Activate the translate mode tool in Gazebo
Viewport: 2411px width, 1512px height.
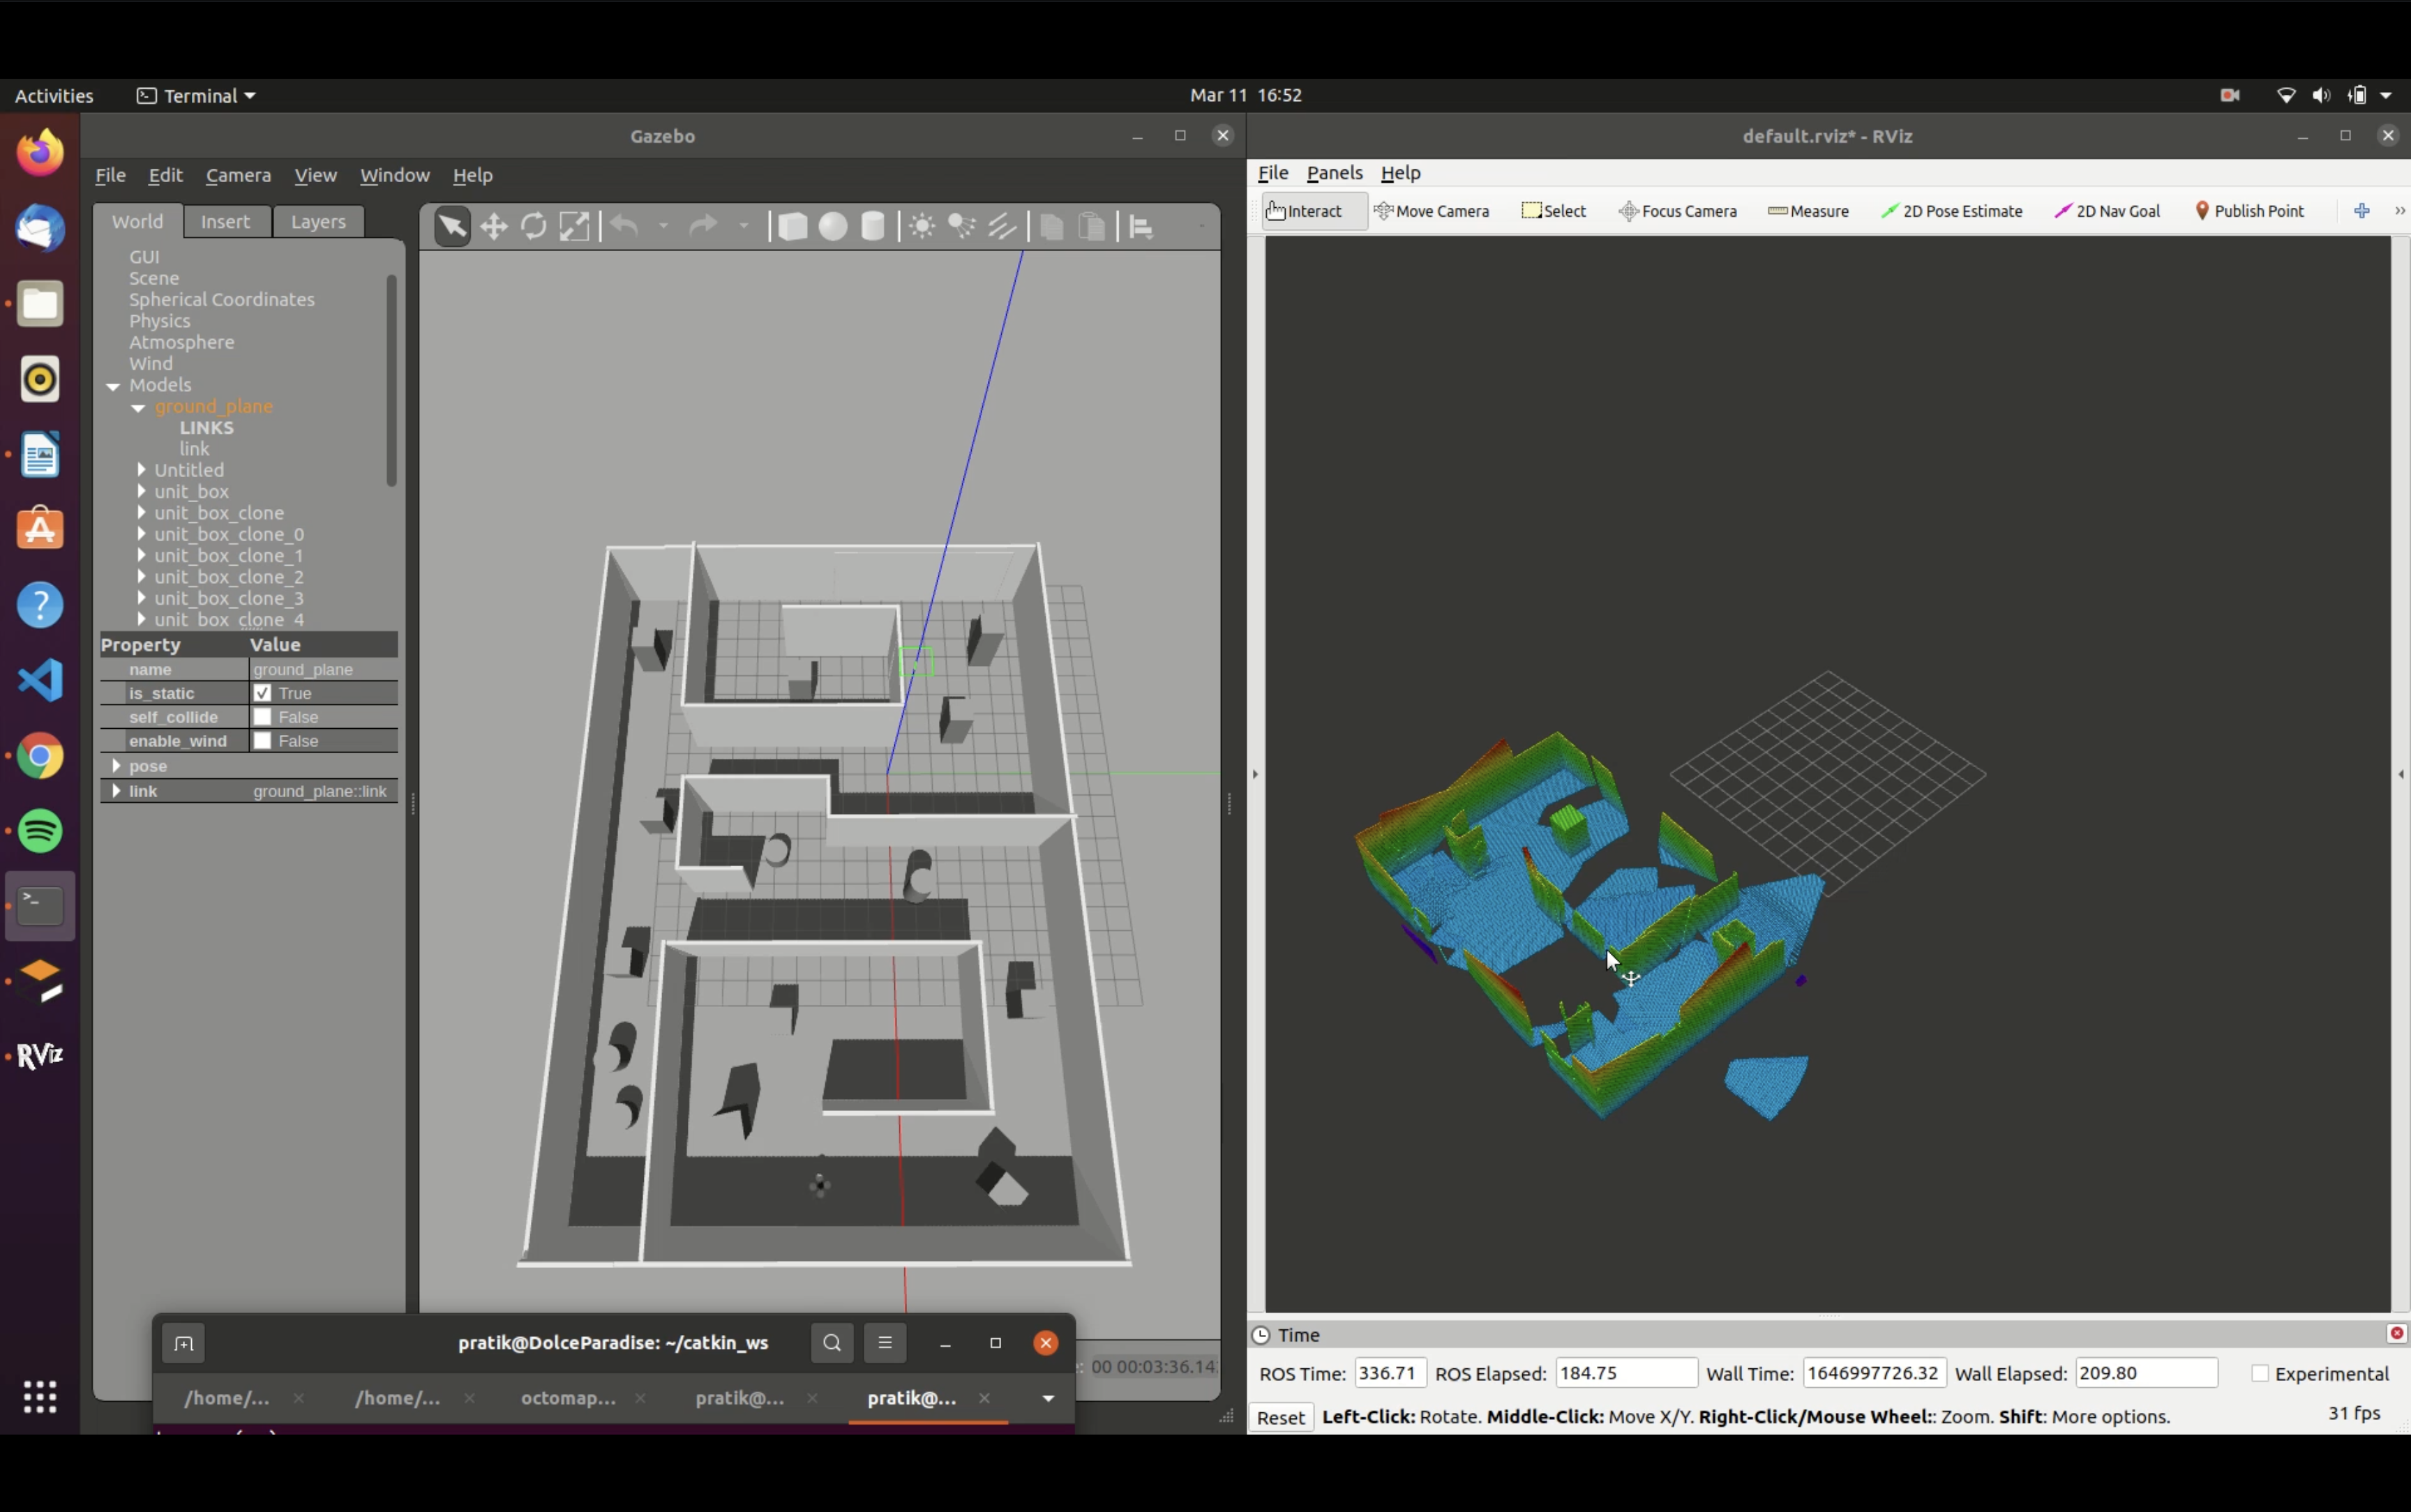click(494, 227)
